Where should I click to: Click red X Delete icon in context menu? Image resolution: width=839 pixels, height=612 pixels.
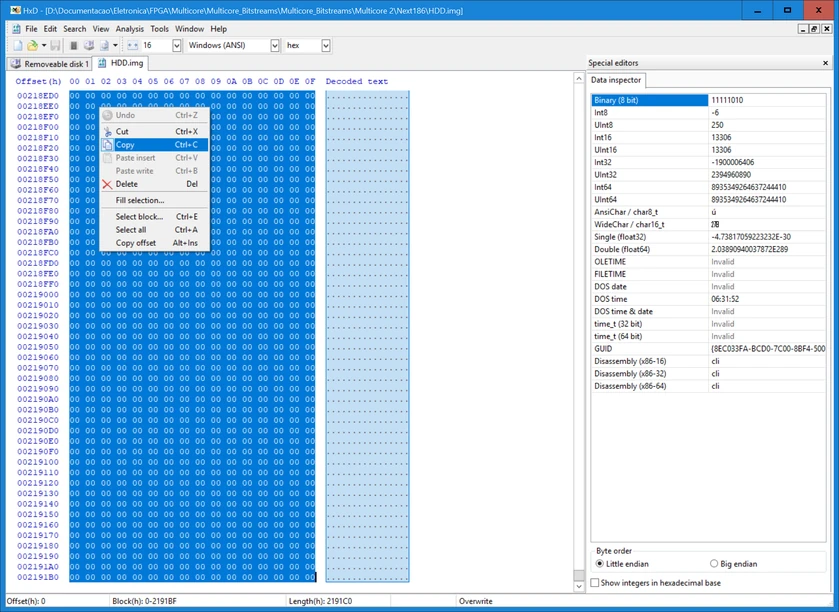click(107, 184)
